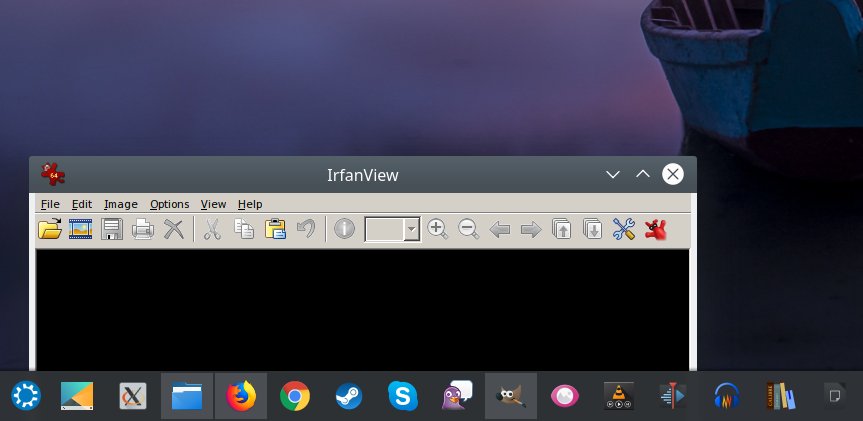Image resolution: width=863 pixels, height=421 pixels.
Task: Click inside the zoom value field
Action: pos(385,229)
